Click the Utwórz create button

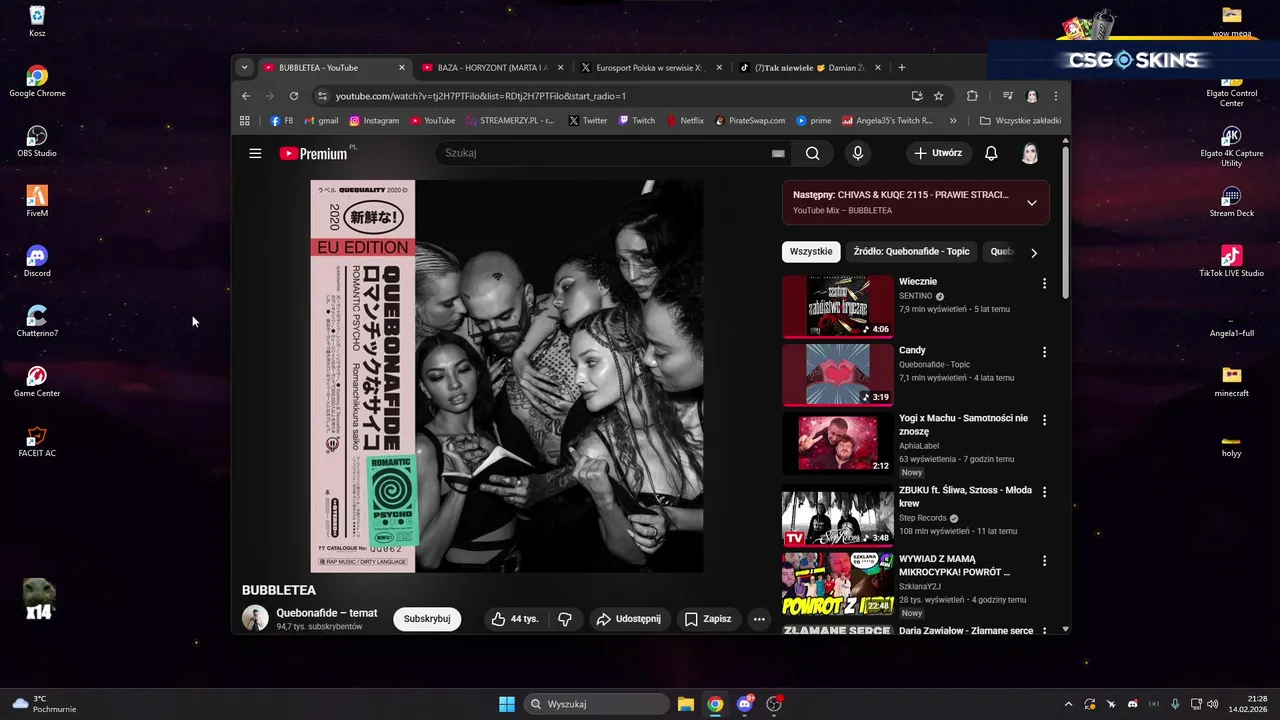click(x=937, y=153)
